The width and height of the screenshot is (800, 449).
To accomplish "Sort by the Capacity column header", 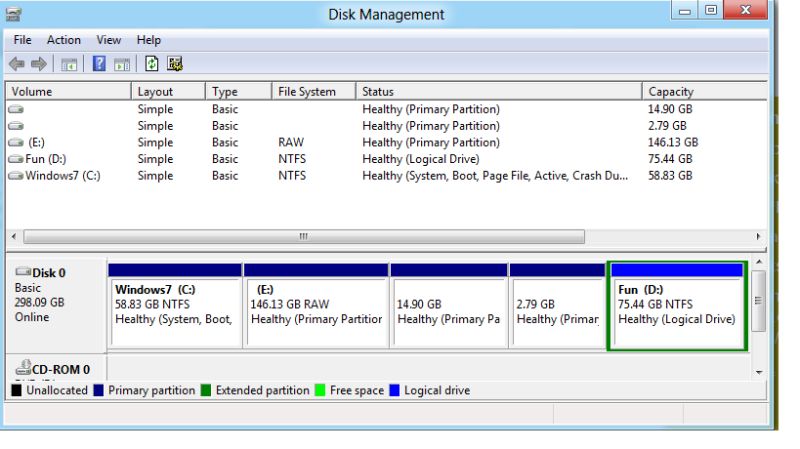I will (704, 91).
